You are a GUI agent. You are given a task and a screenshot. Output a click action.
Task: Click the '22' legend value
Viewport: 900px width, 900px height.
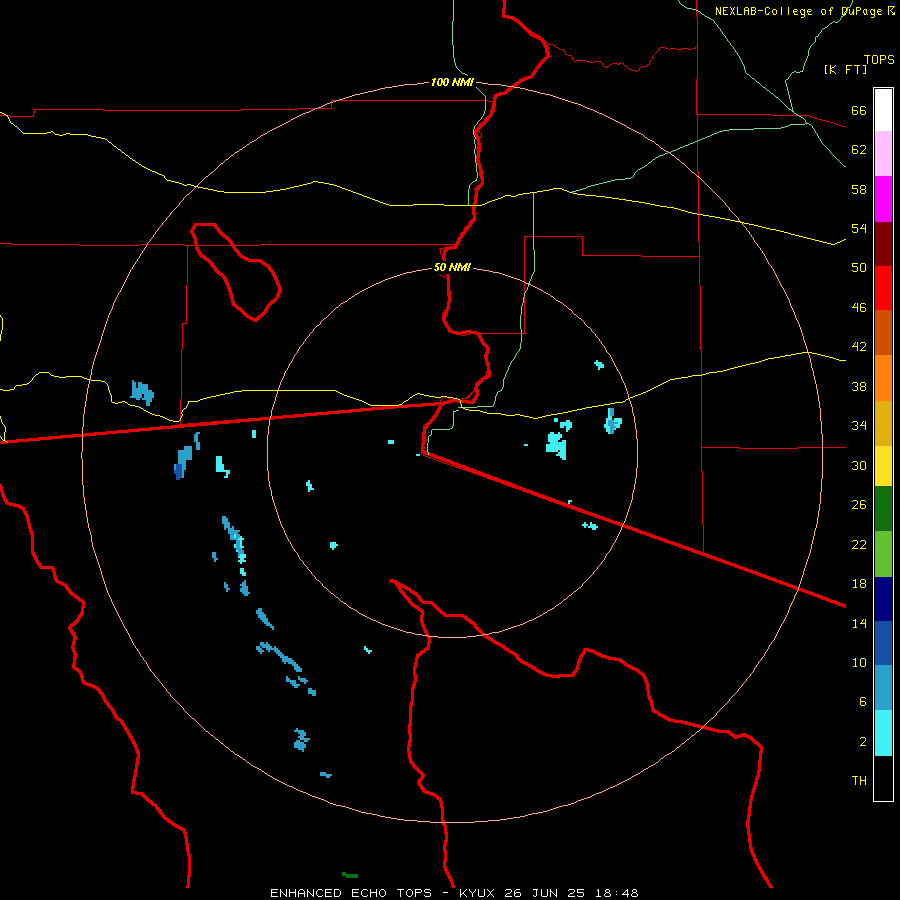click(859, 544)
